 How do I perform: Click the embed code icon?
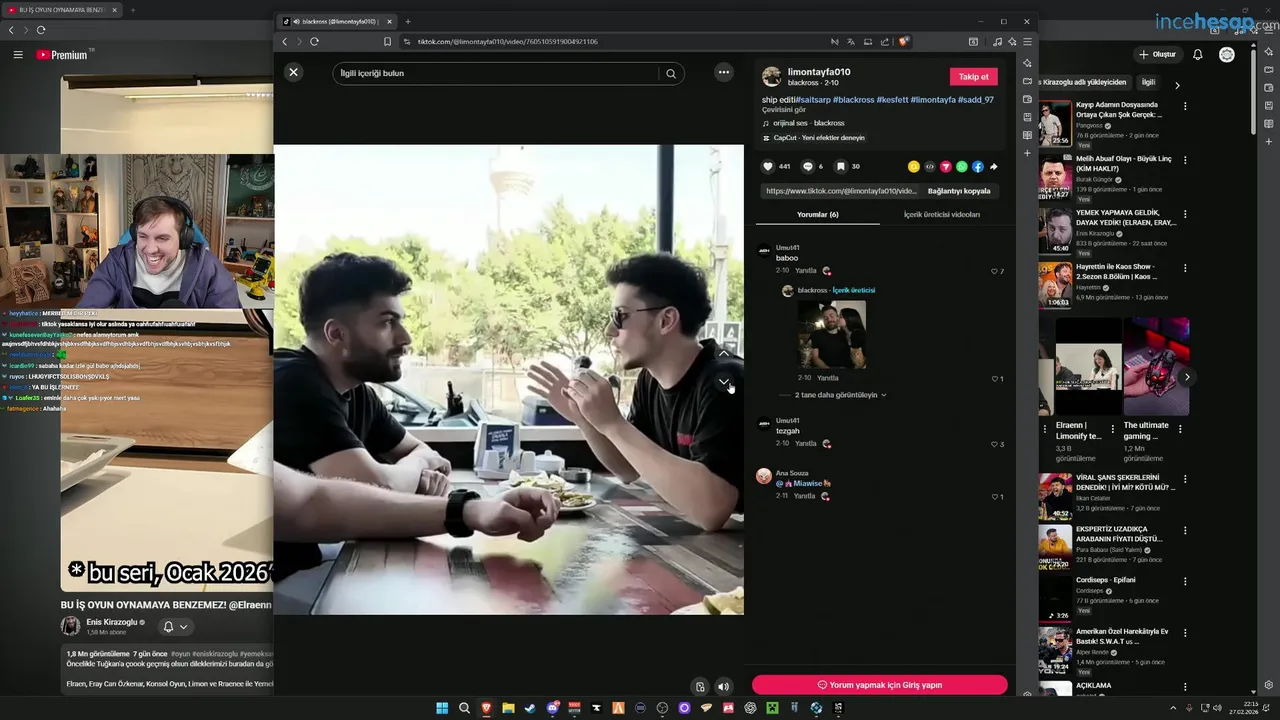coord(929,167)
